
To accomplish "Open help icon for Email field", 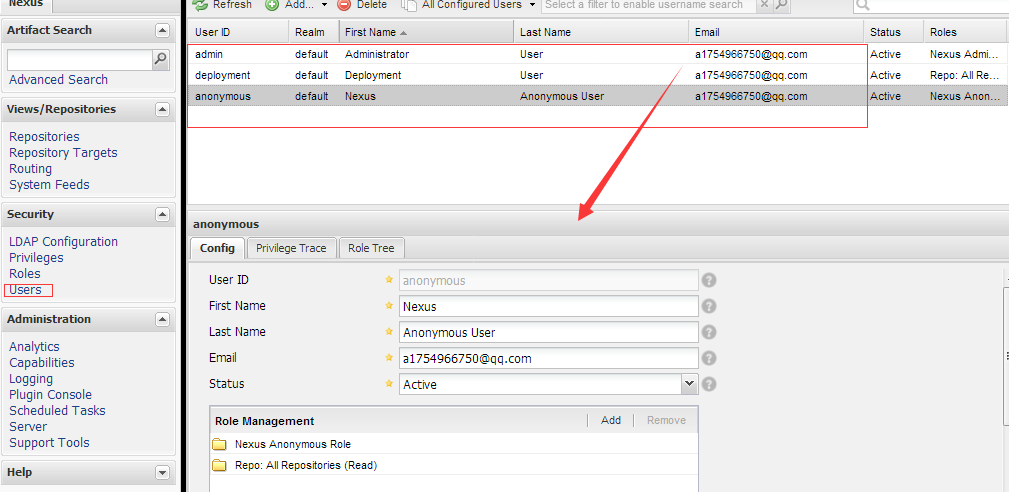I will 708,358.
